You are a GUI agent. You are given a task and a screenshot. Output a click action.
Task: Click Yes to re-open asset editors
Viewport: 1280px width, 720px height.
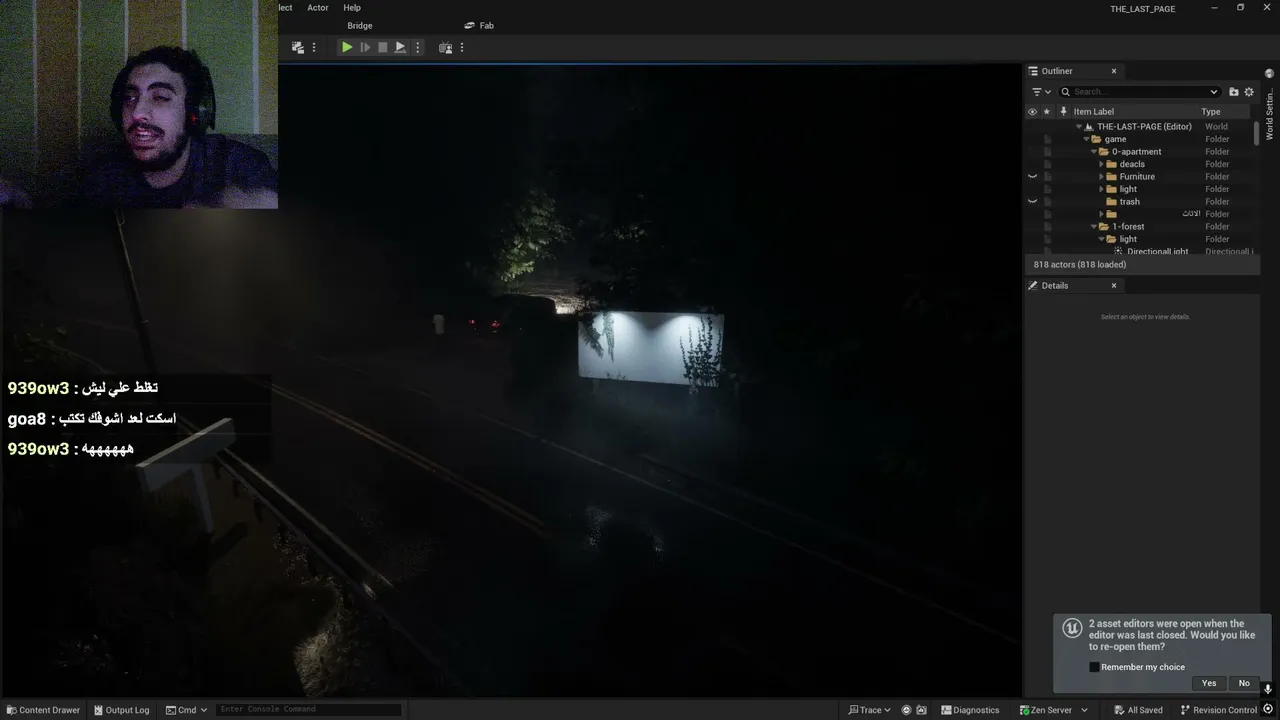pyautogui.click(x=1209, y=683)
